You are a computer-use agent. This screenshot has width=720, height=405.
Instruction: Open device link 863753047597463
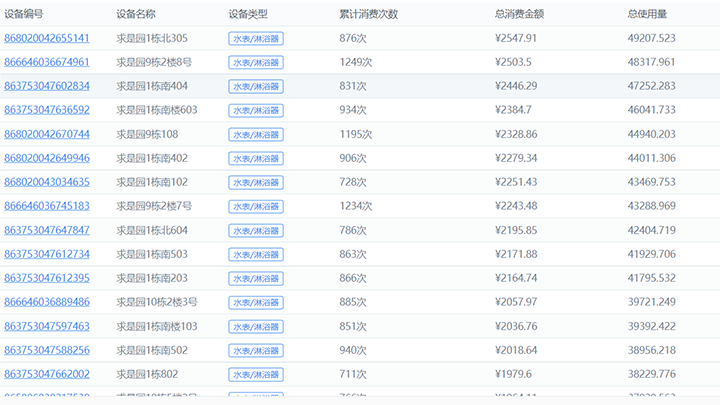tap(47, 326)
